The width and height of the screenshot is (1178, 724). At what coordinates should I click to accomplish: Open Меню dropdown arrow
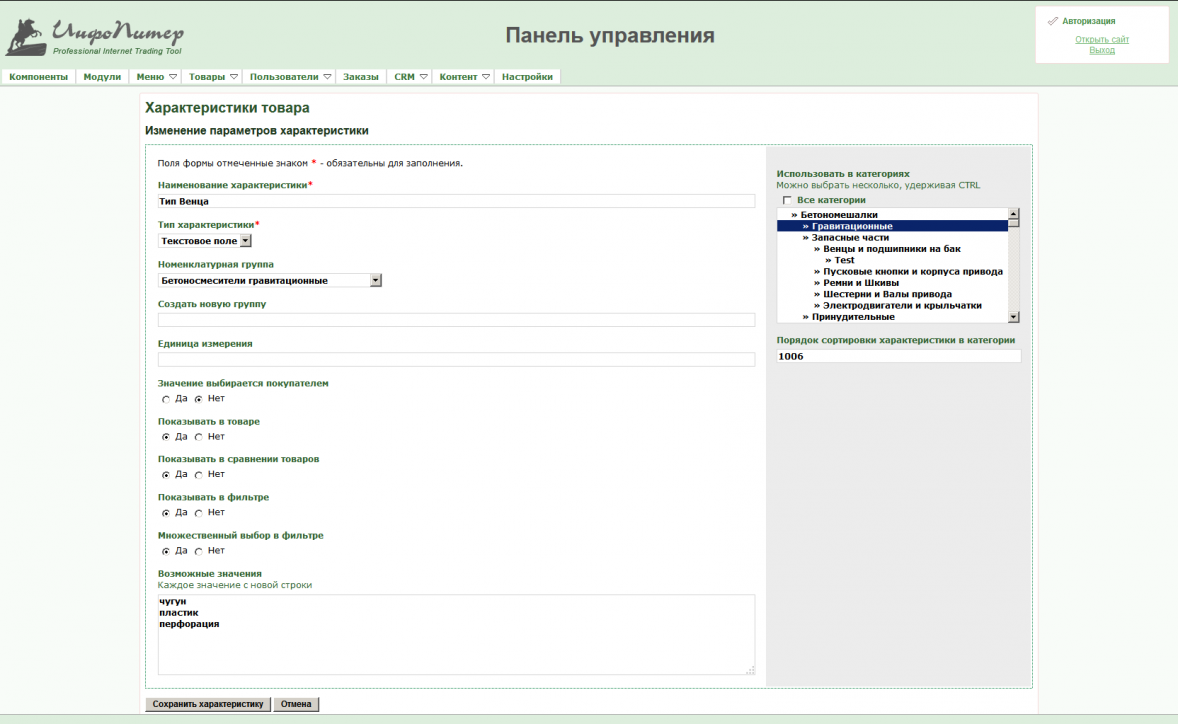pos(173,77)
